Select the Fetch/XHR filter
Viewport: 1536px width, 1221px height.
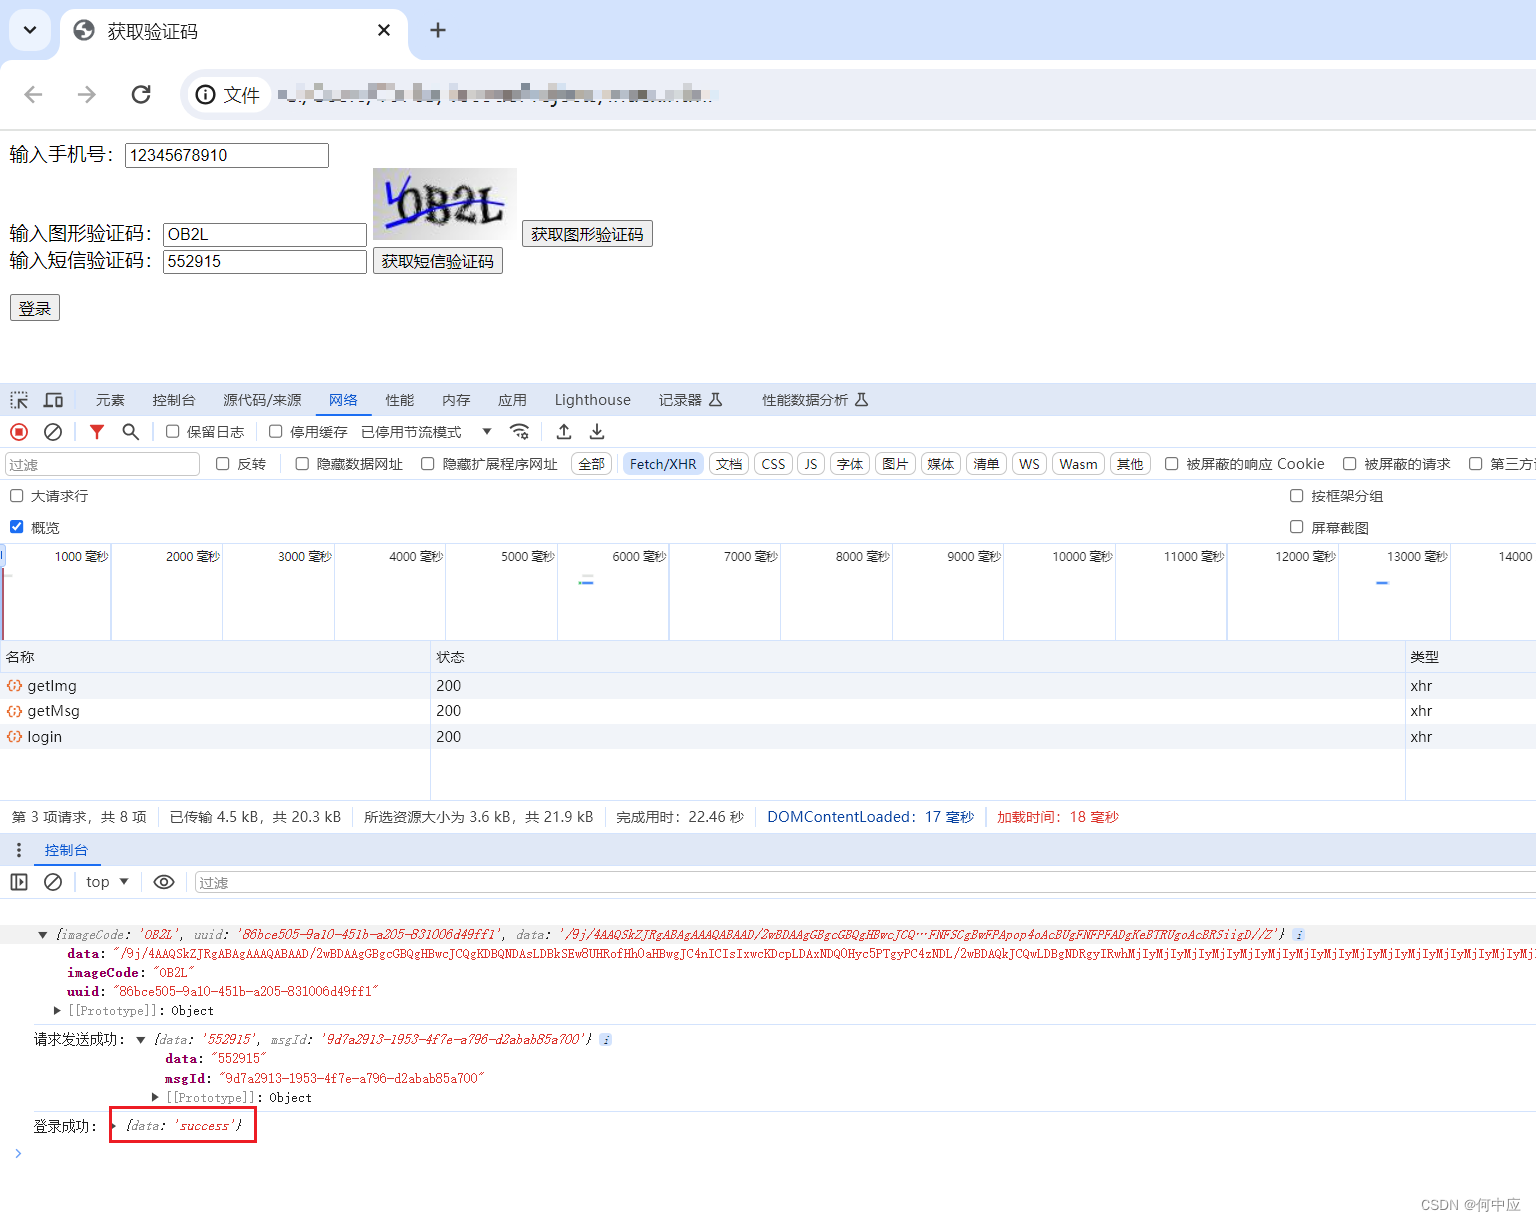pyautogui.click(x=663, y=464)
